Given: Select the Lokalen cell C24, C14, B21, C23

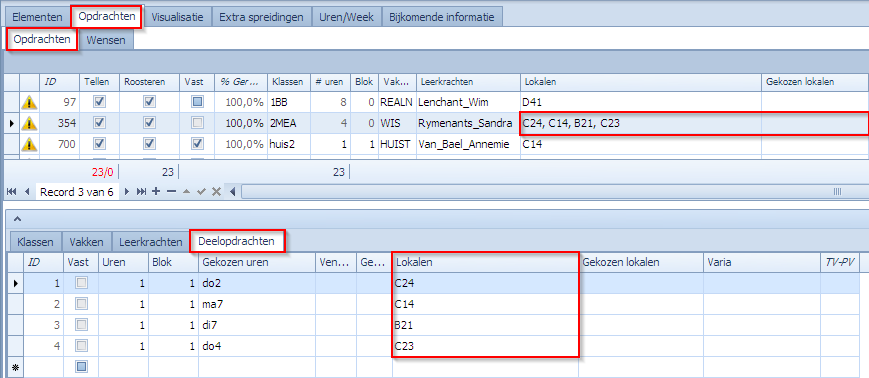Looking at the screenshot, I should [x=640, y=123].
